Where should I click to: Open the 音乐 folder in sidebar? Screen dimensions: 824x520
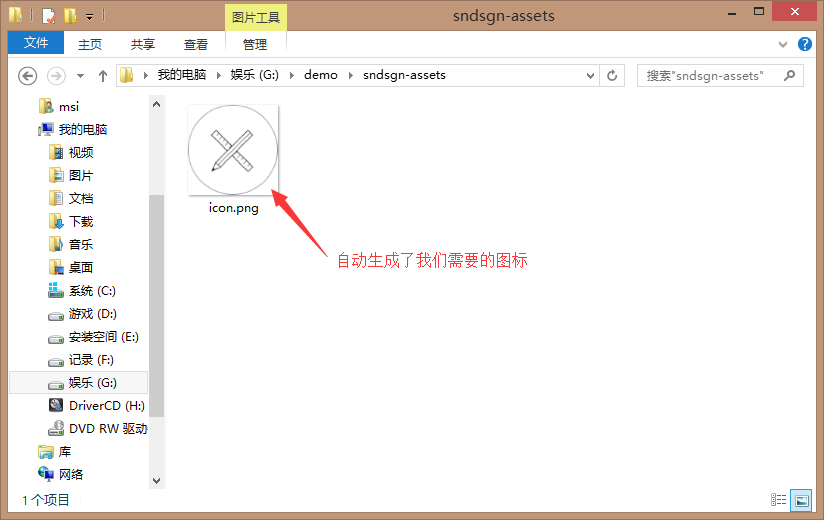pos(81,244)
